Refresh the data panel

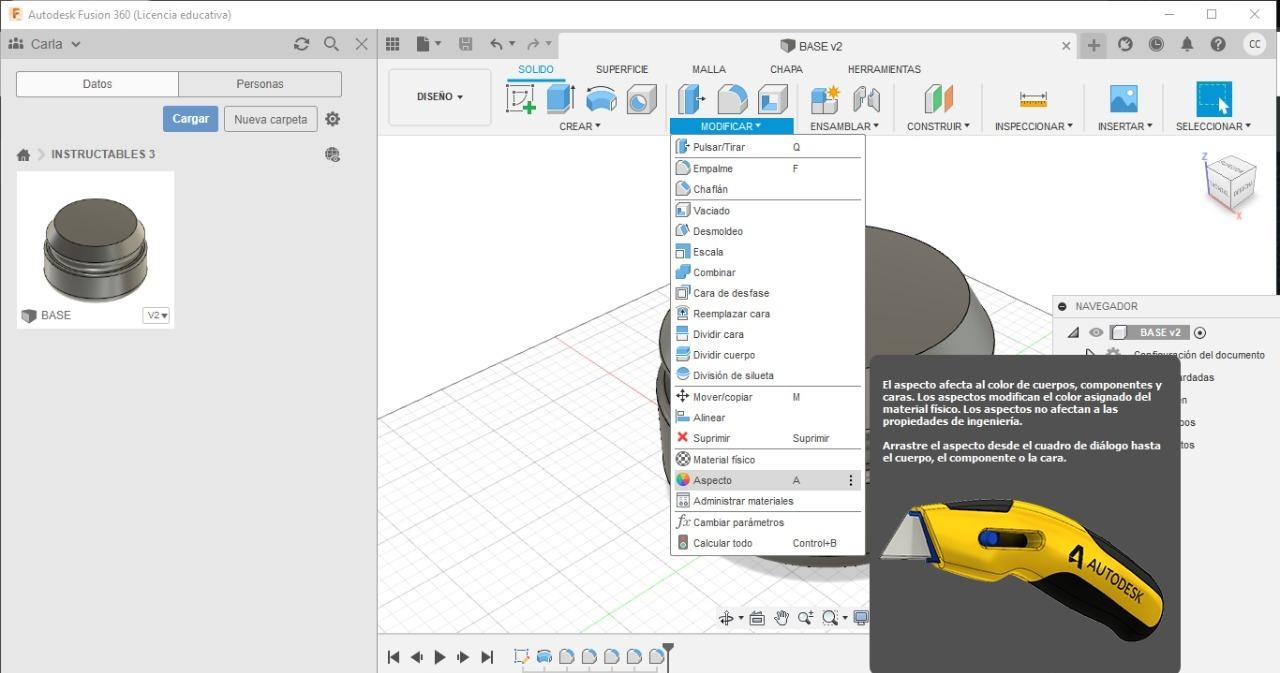301,44
